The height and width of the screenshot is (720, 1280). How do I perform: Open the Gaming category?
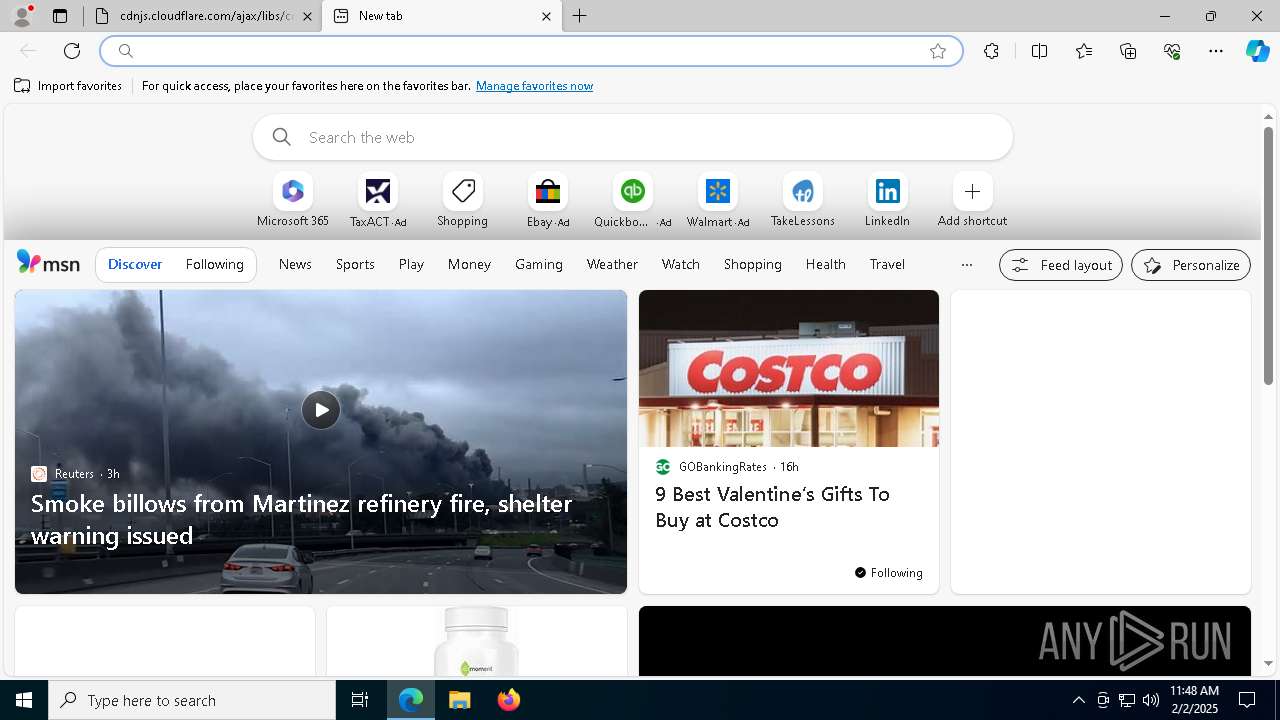click(x=539, y=264)
